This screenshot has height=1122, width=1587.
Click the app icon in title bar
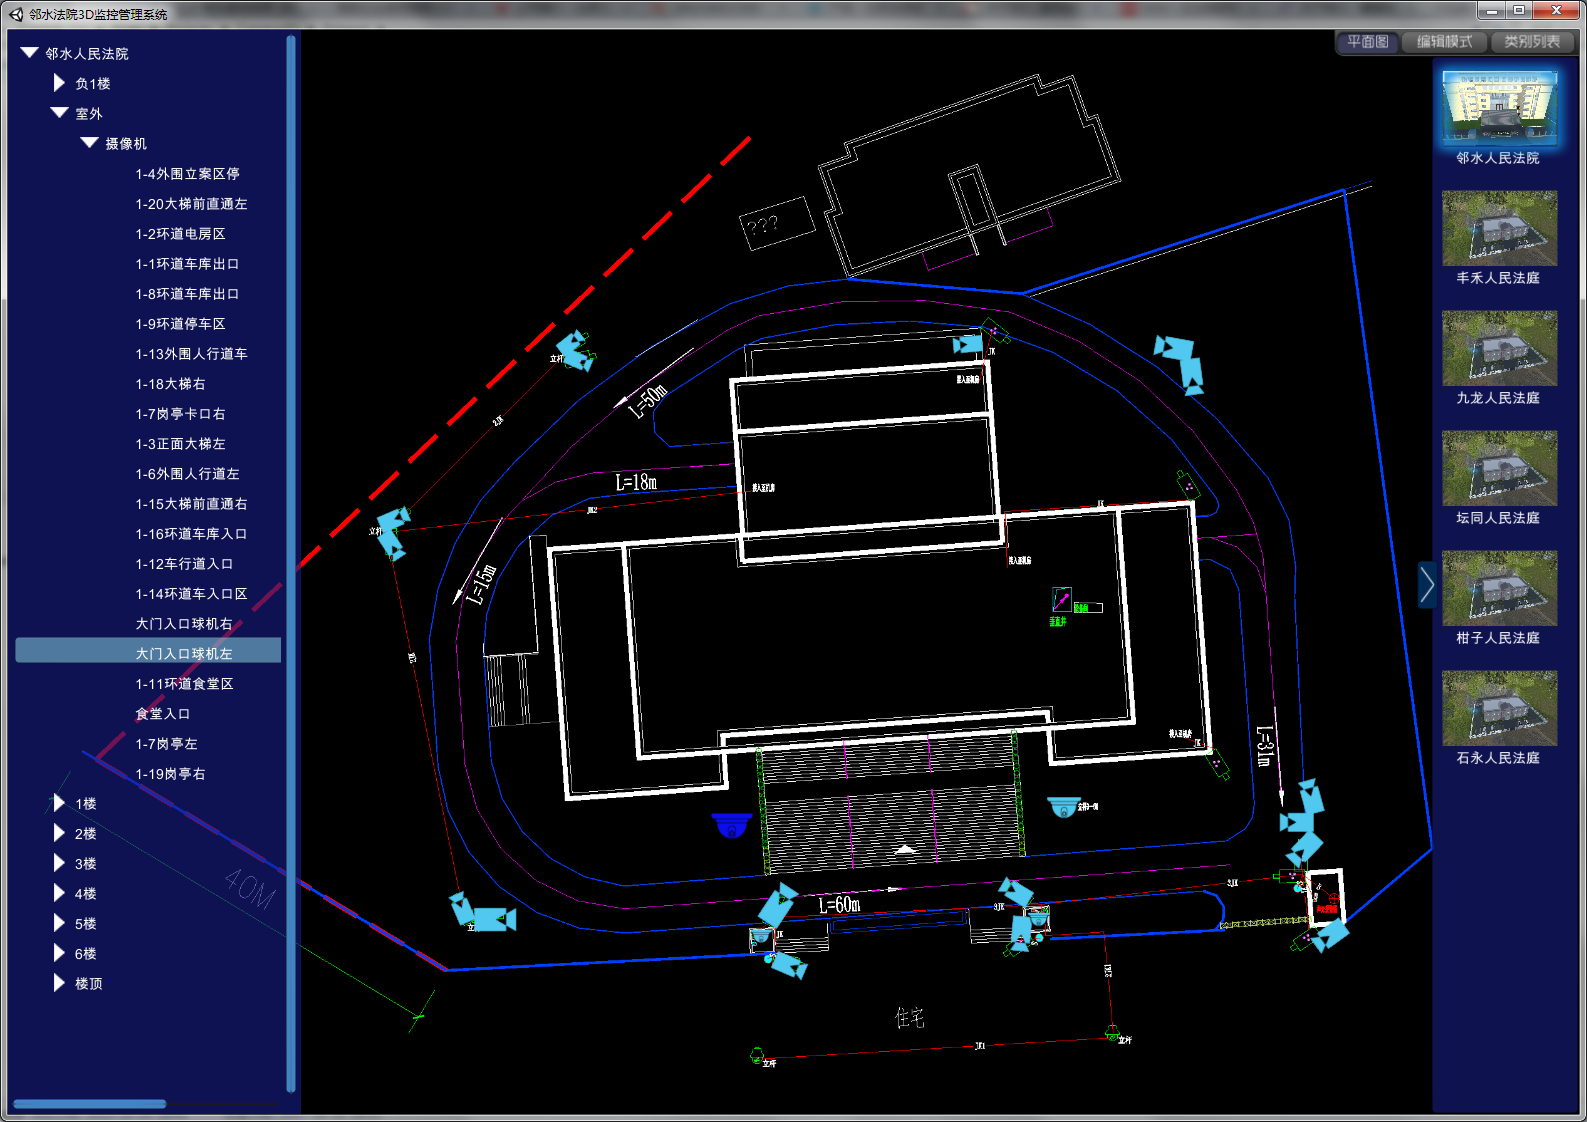tap(16, 14)
